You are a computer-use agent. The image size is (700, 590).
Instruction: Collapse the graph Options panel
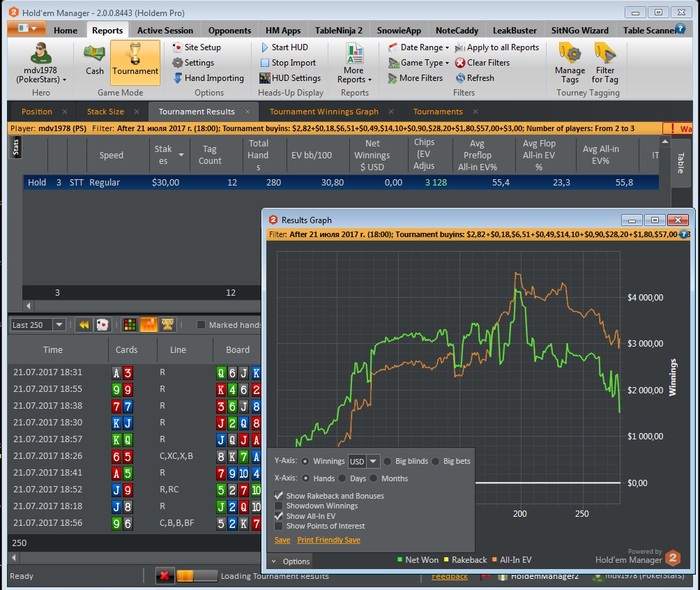(290, 561)
